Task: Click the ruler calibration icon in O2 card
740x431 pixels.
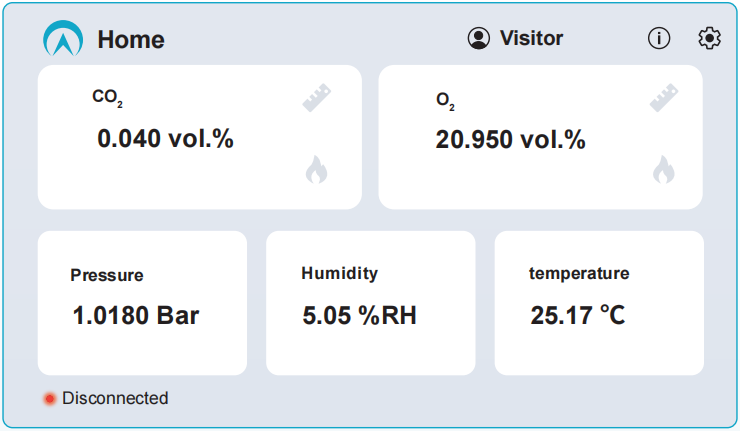Action: [x=664, y=98]
